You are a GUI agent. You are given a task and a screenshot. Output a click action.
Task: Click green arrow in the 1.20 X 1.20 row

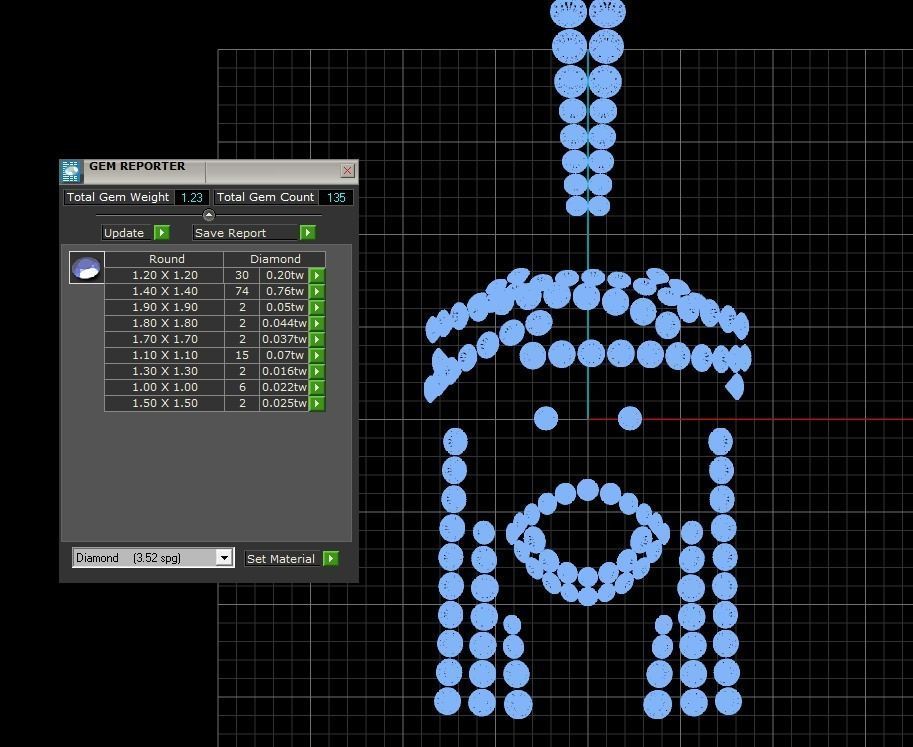pos(317,275)
